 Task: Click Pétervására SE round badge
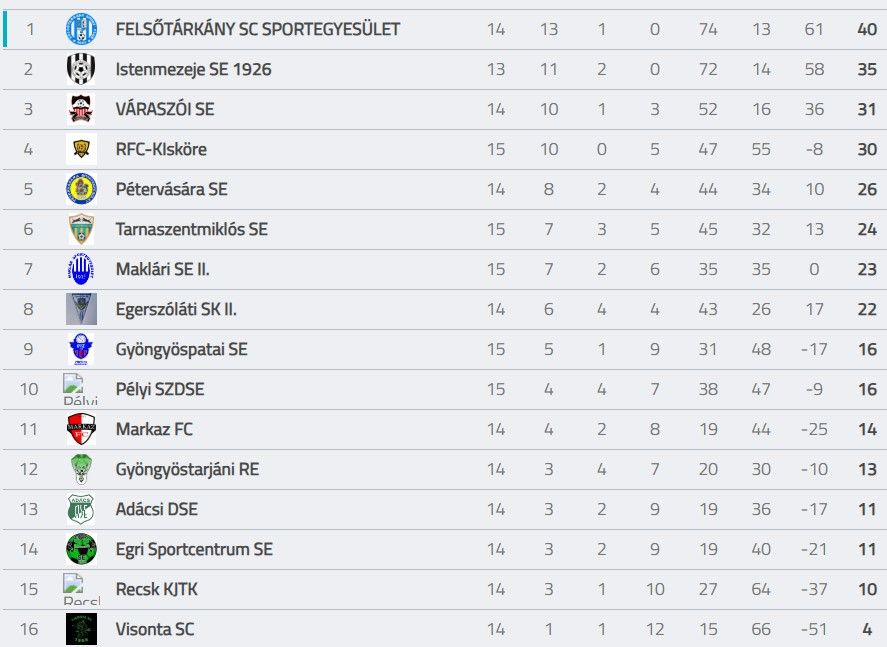(81, 189)
